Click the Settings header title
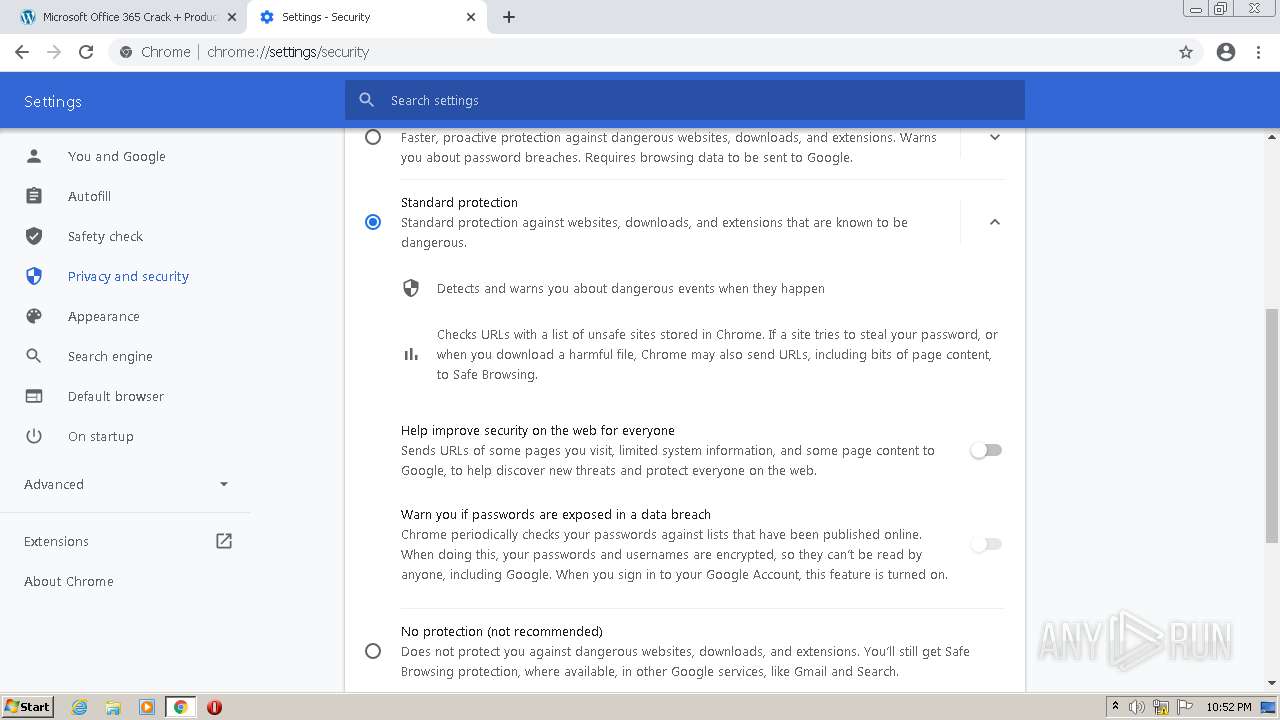The image size is (1280, 720). (53, 101)
